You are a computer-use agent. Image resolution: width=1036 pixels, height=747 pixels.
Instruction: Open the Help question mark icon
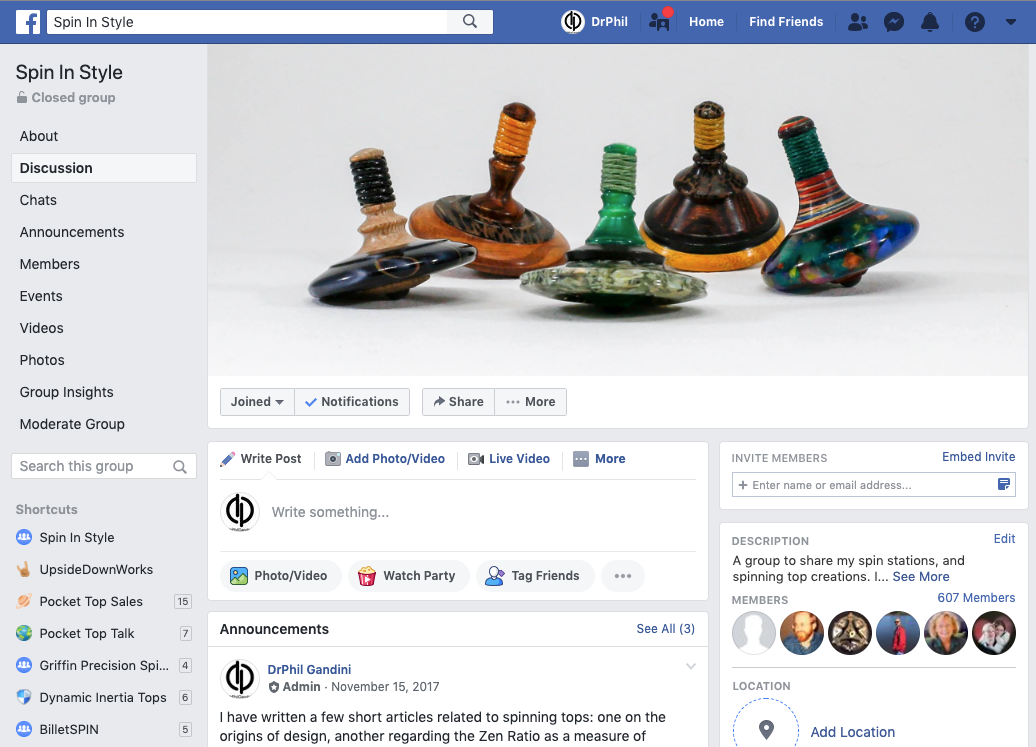[x=973, y=21]
